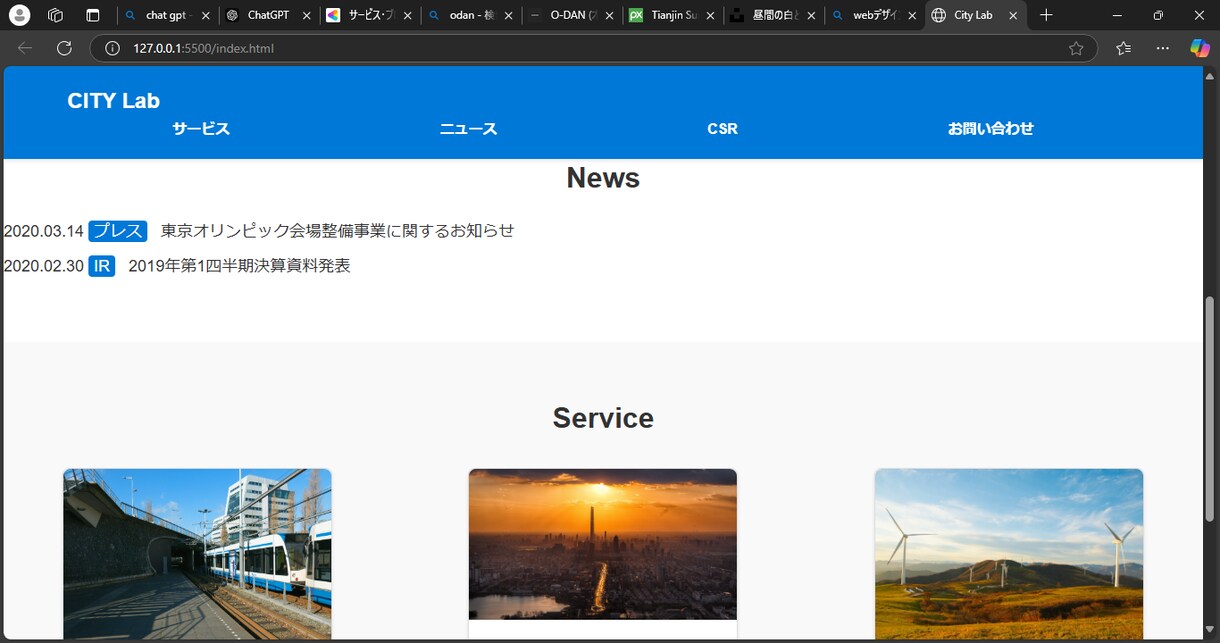Switch to the chat gpt search tab
The image size is (1220, 643).
click(166, 15)
